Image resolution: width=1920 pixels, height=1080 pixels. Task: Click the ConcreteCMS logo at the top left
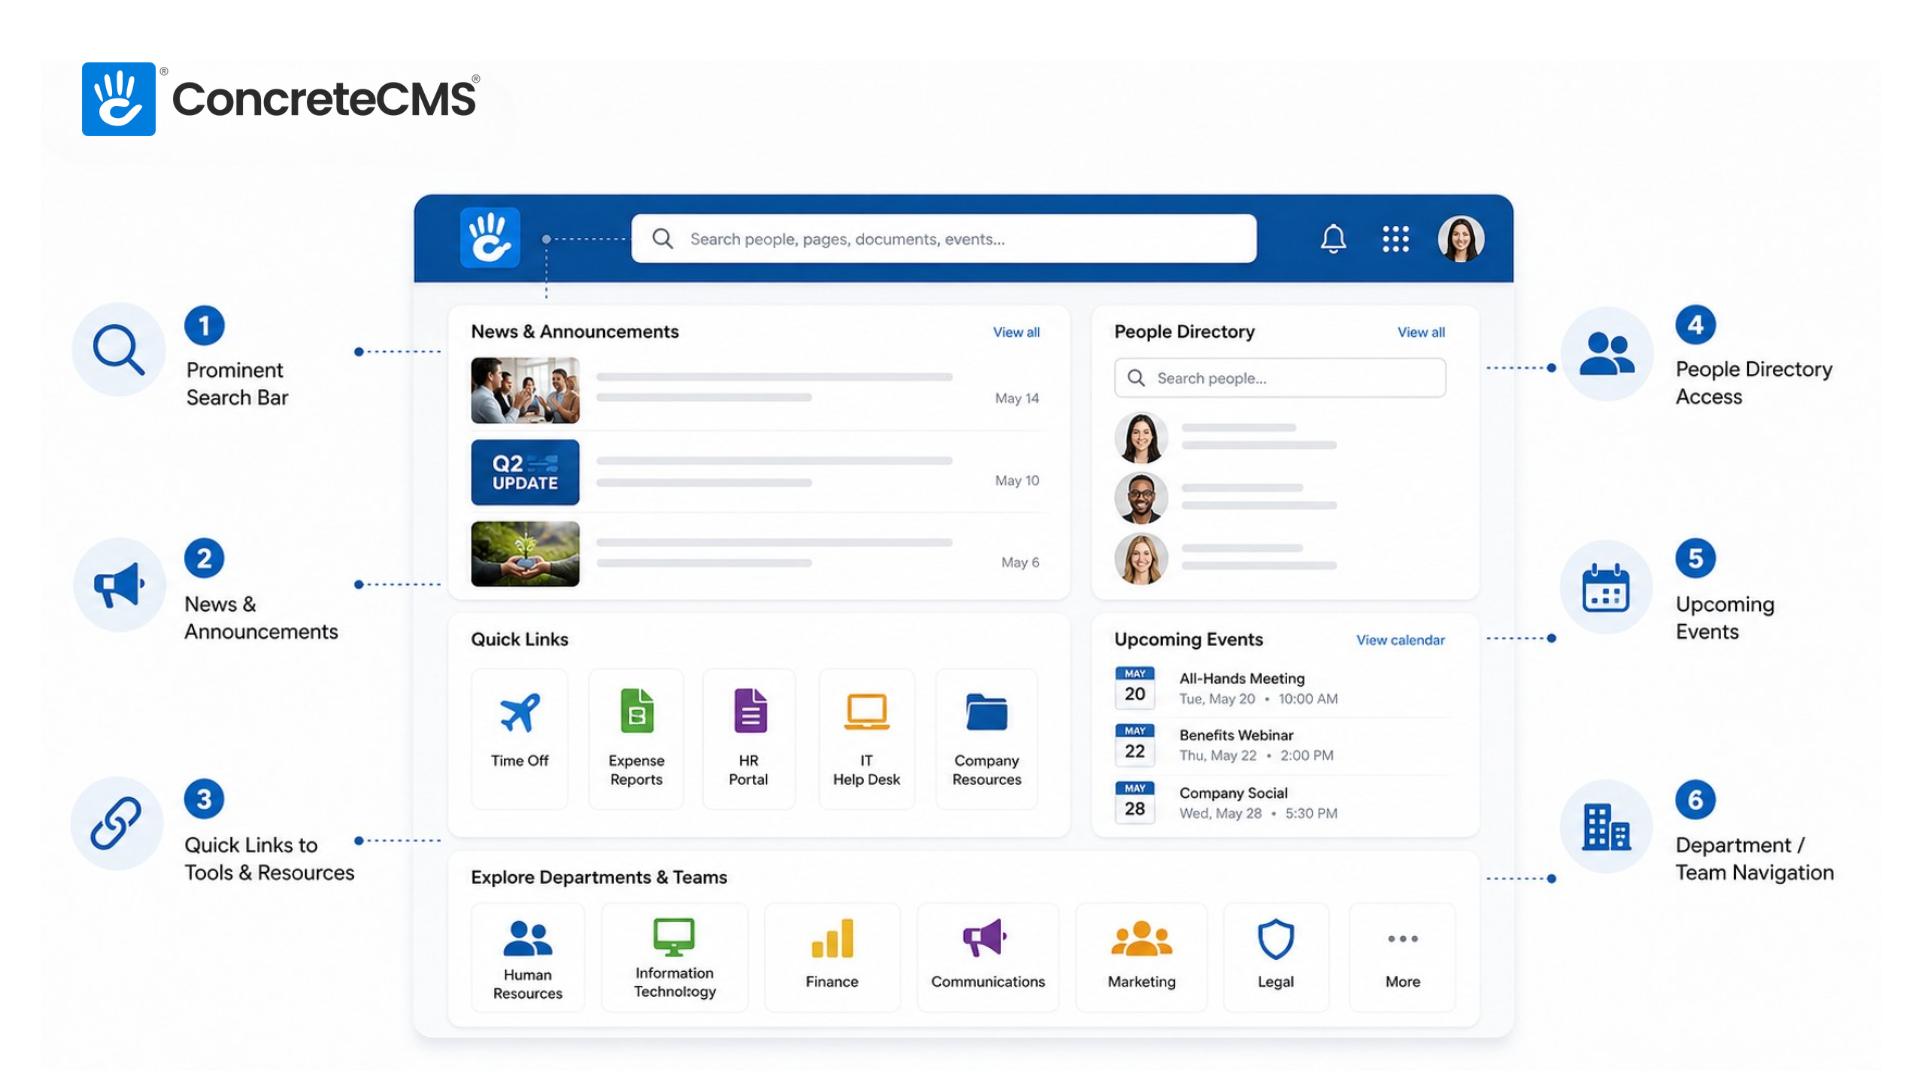(x=281, y=99)
